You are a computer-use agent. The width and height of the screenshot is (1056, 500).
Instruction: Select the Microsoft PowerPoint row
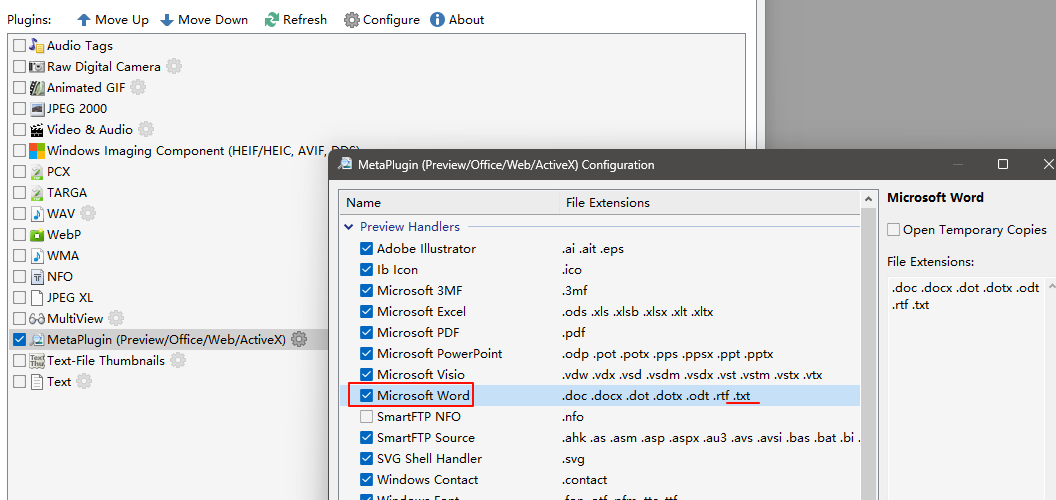point(601,354)
